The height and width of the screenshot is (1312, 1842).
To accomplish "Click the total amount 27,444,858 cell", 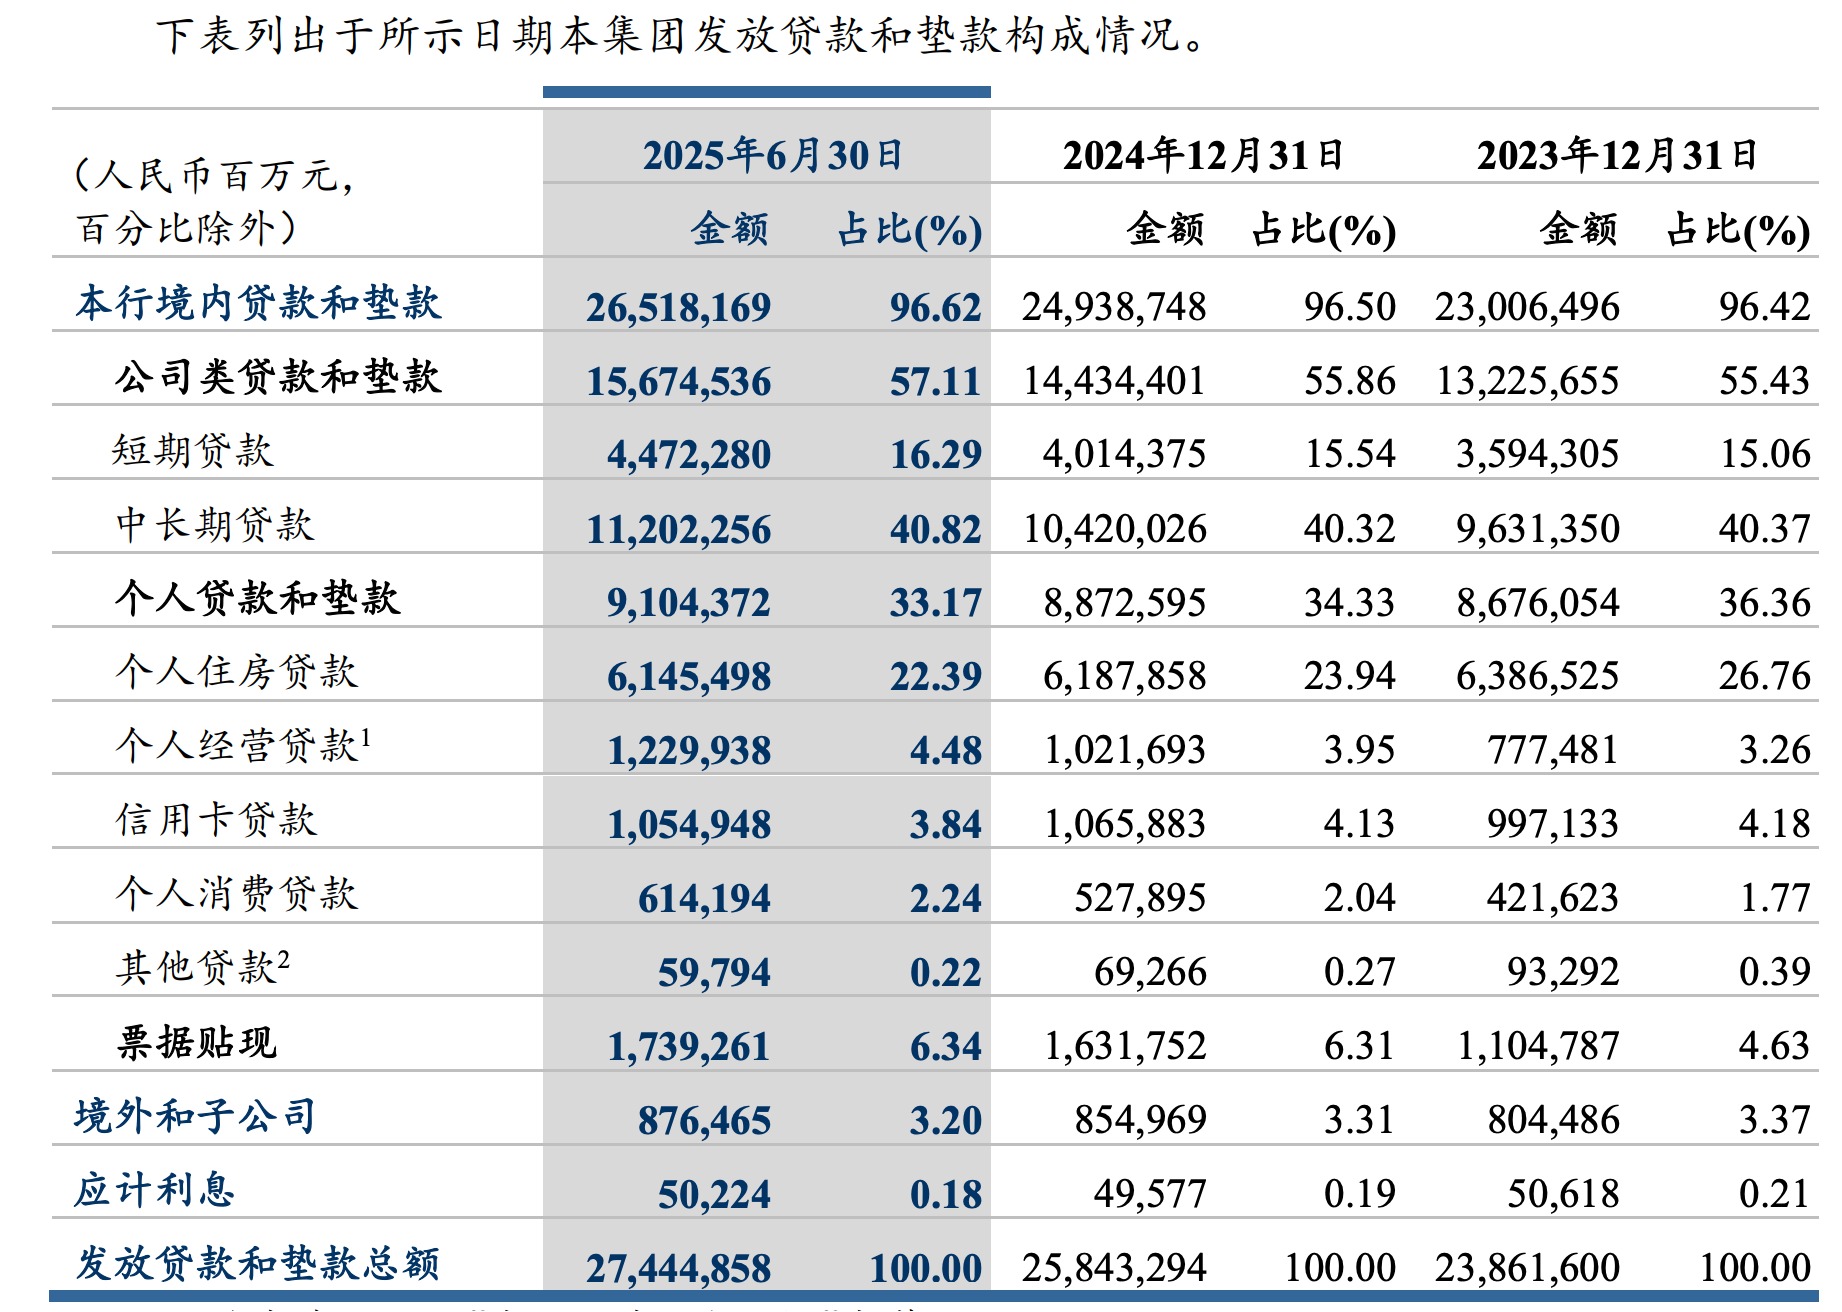I will [678, 1268].
